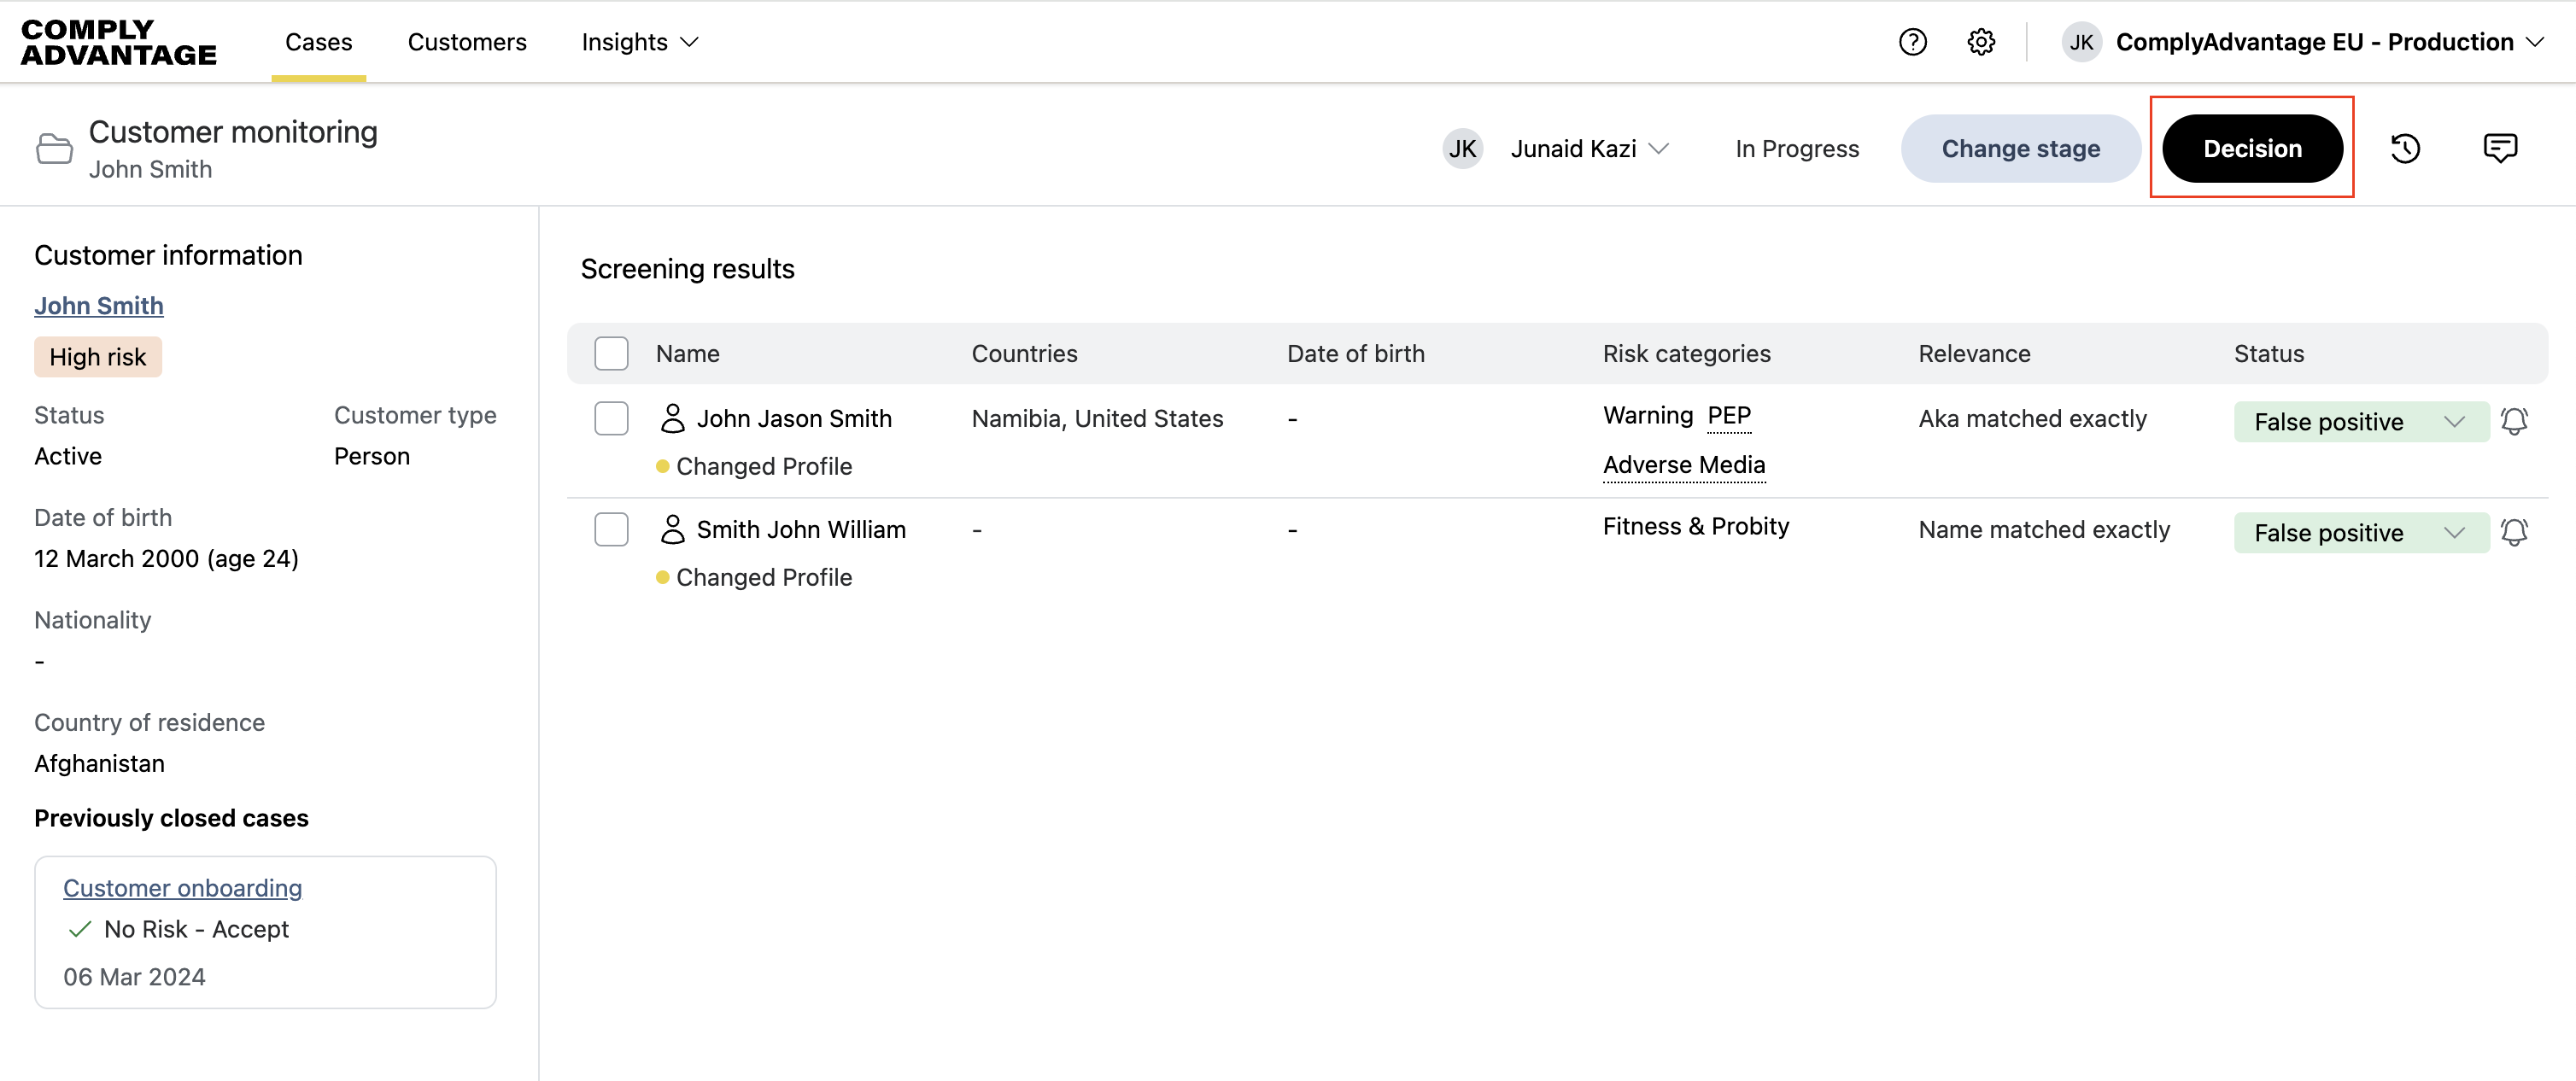The height and width of the screenshot is (1081, 2576).
Task: Expand the Insights menu
Action: tap(639, 42)
